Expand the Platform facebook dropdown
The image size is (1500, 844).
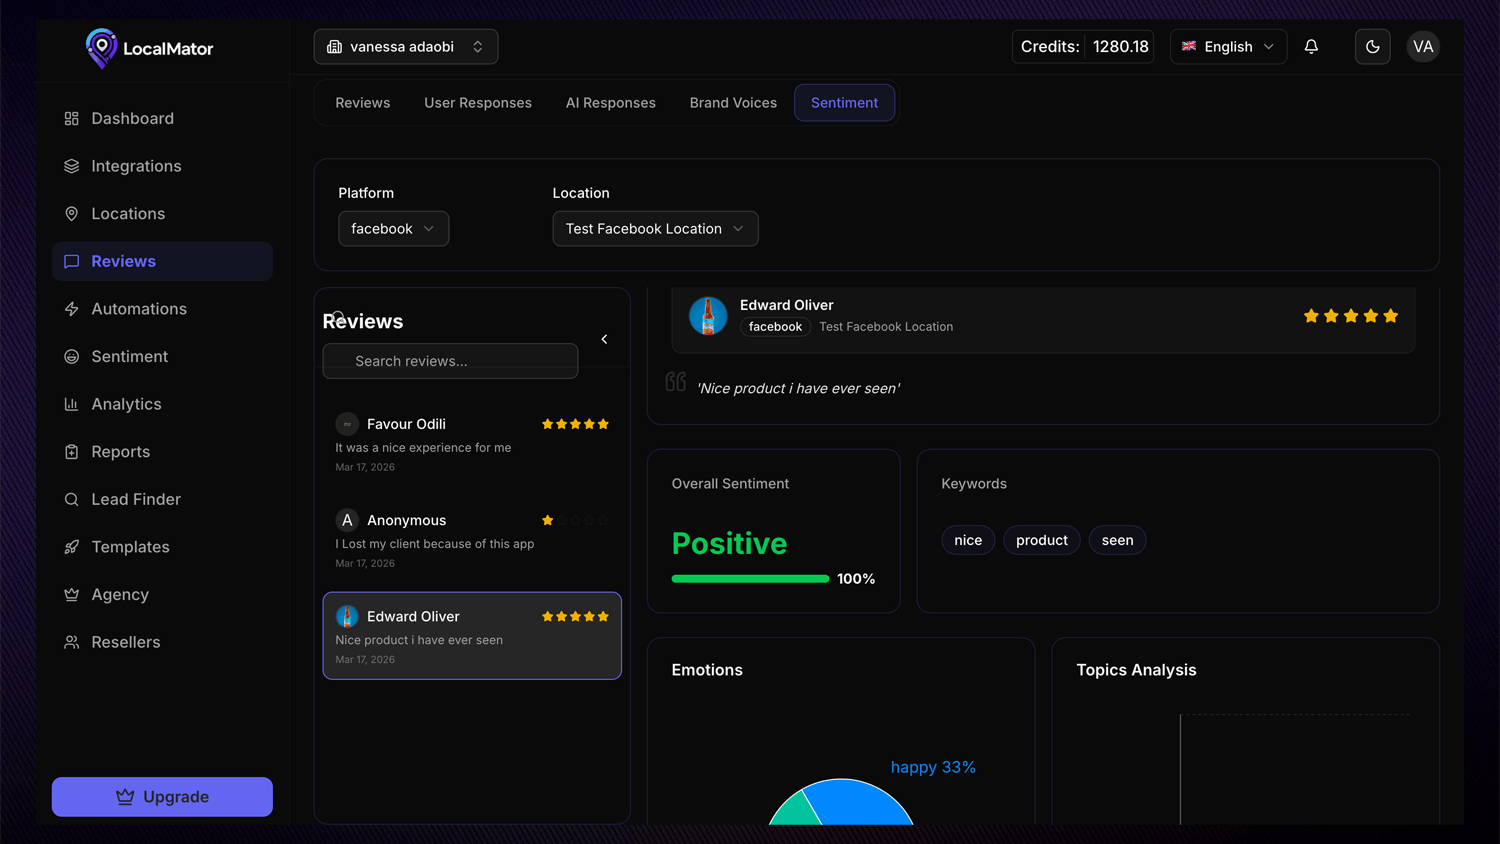pyautogui.click(x=393, y=229)
